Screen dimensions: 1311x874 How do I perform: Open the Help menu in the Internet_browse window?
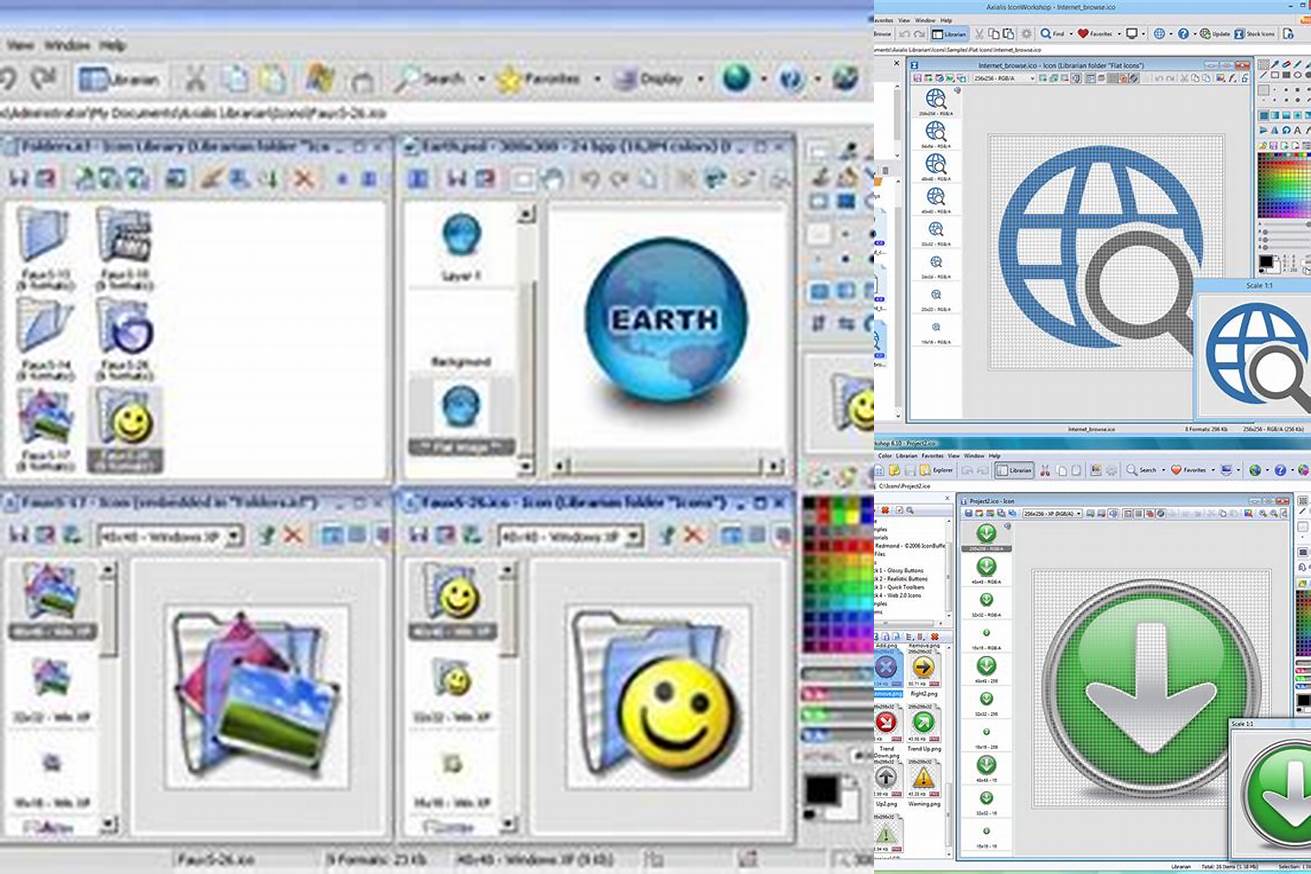coord(946,20)
